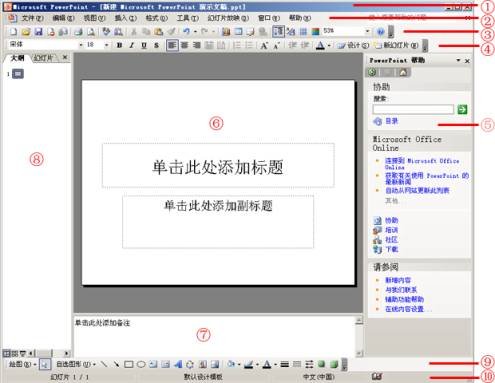Open the task pane menu dropdown arrow

pyautogui.click(x=458, y=60)
